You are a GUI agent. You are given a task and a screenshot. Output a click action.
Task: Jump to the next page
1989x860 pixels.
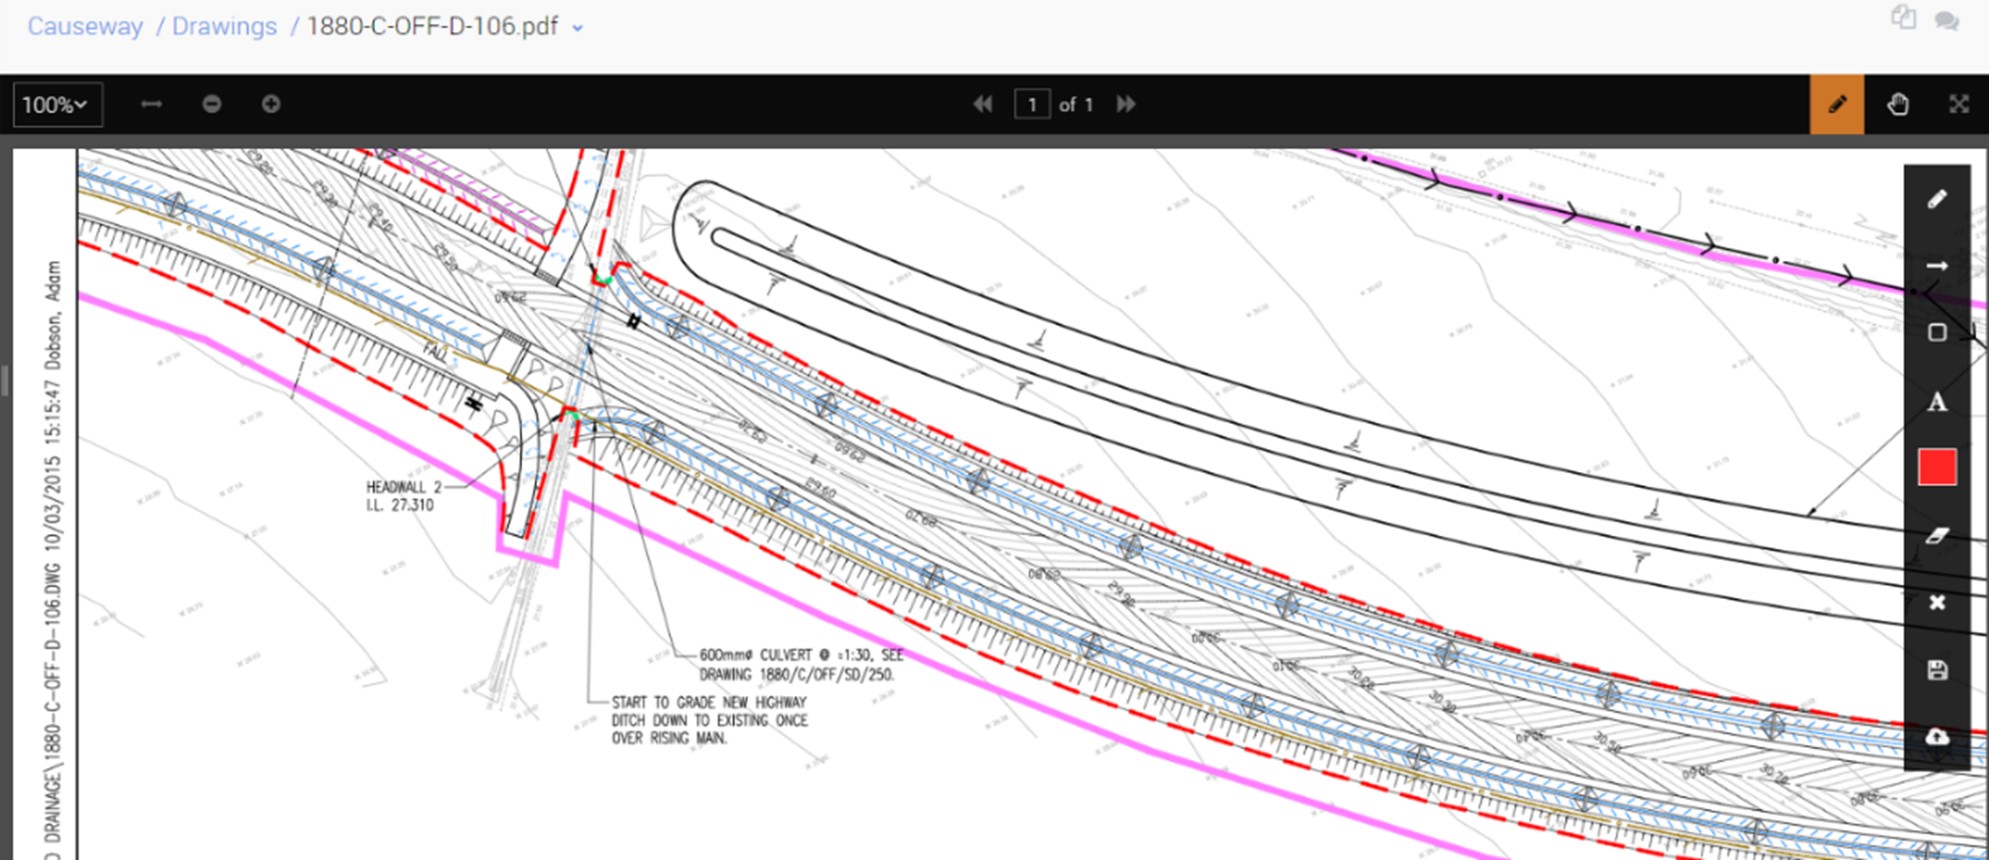1126,104
